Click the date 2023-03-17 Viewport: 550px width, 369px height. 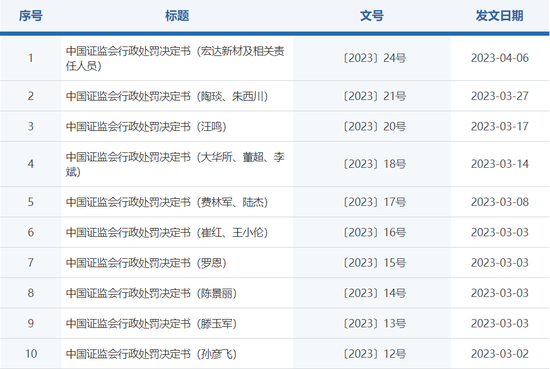pyautogui.click(x=500, y=127)
